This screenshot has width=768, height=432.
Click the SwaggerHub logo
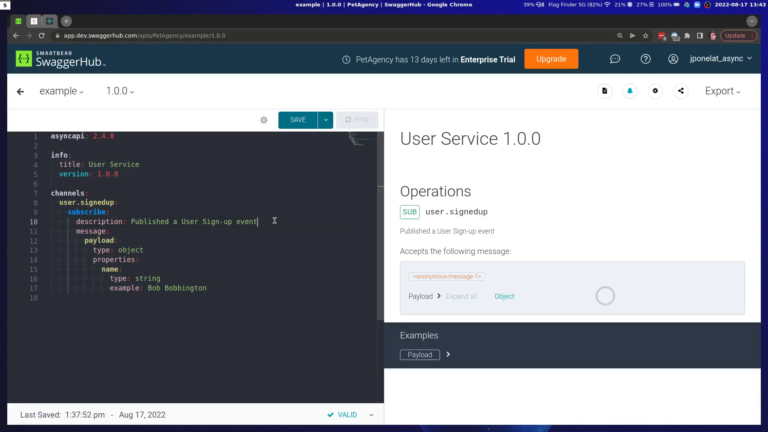click(60, 59)
